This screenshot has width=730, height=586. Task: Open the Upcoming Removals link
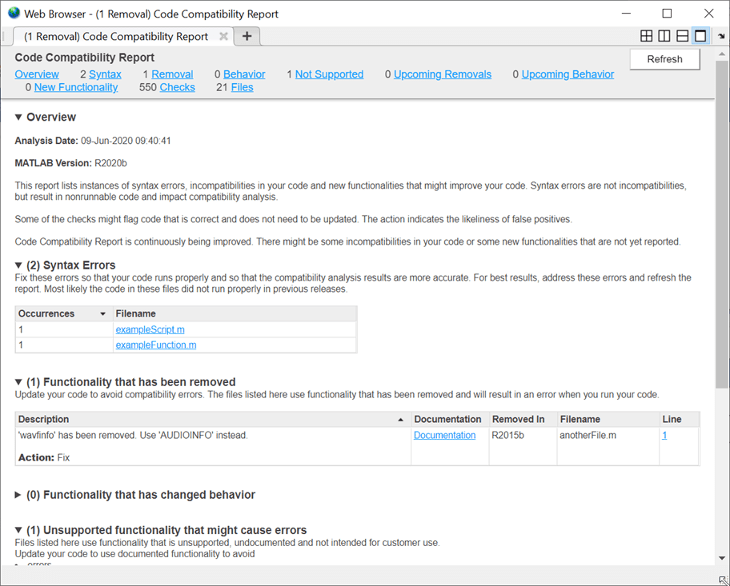pos(442,74)
